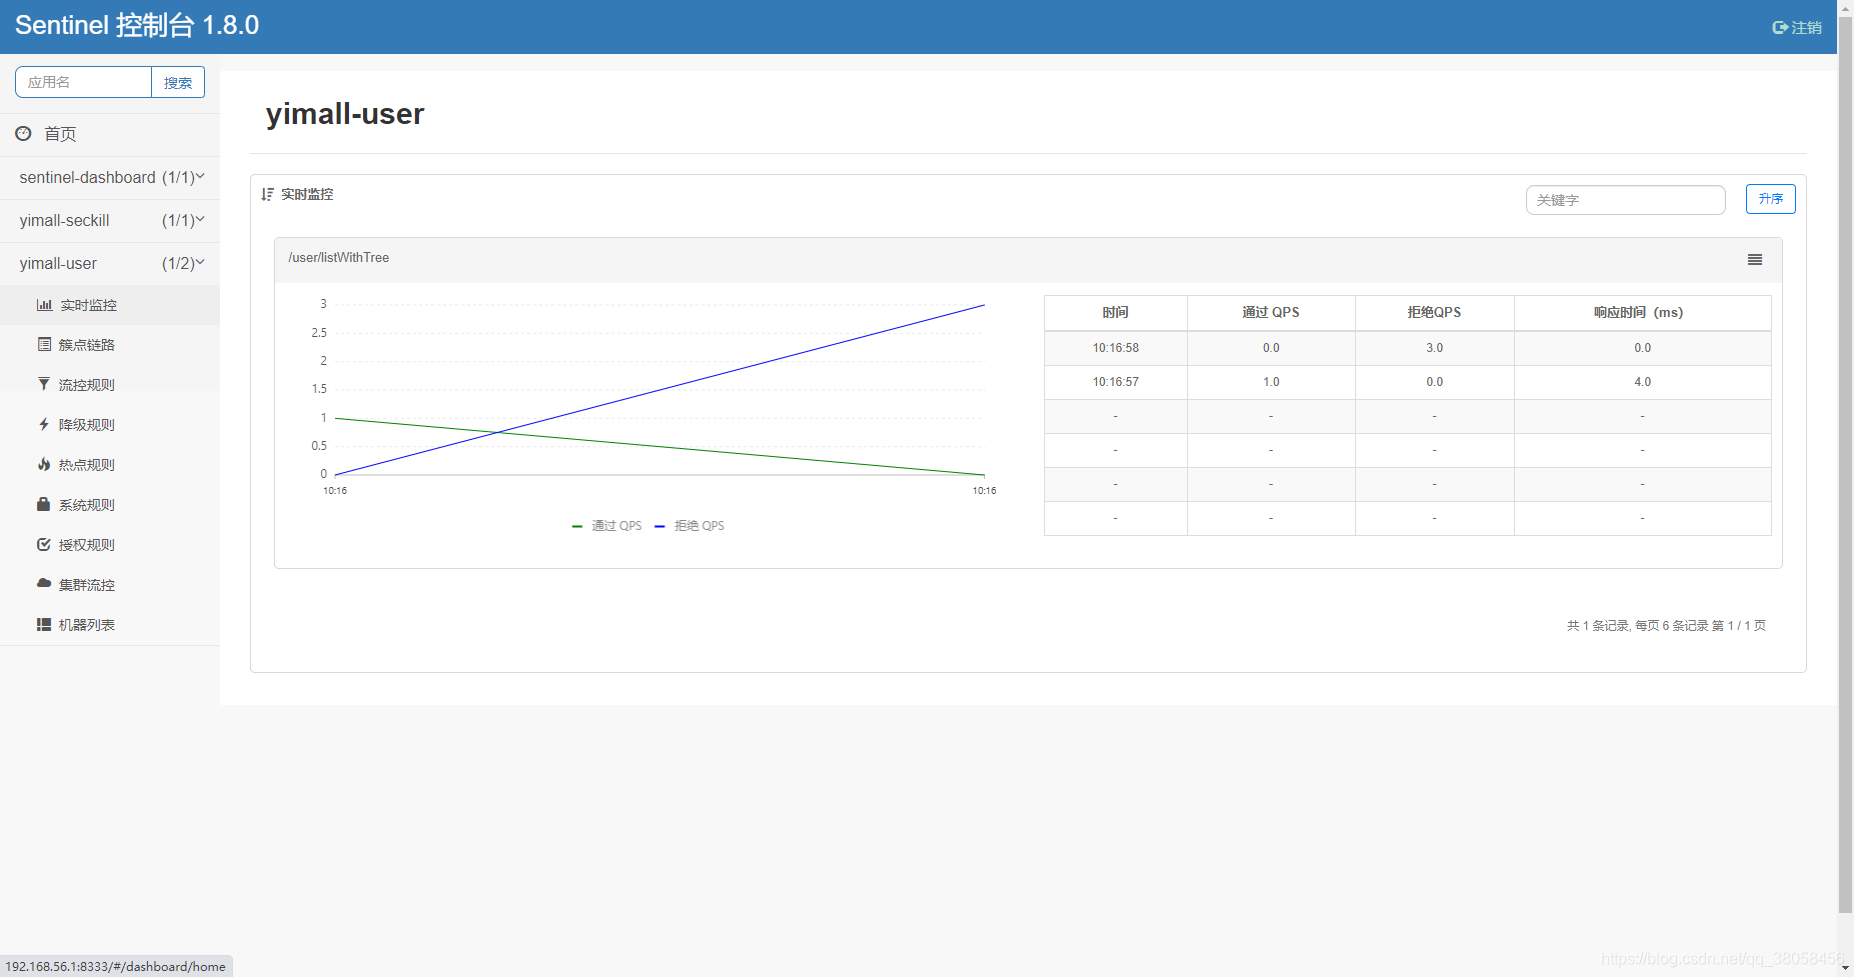Viewport: 1854px width, 977px height.
Task: Click the 10:16:58 time cell
Action: pyautogui.click(x=1115, y=348)
